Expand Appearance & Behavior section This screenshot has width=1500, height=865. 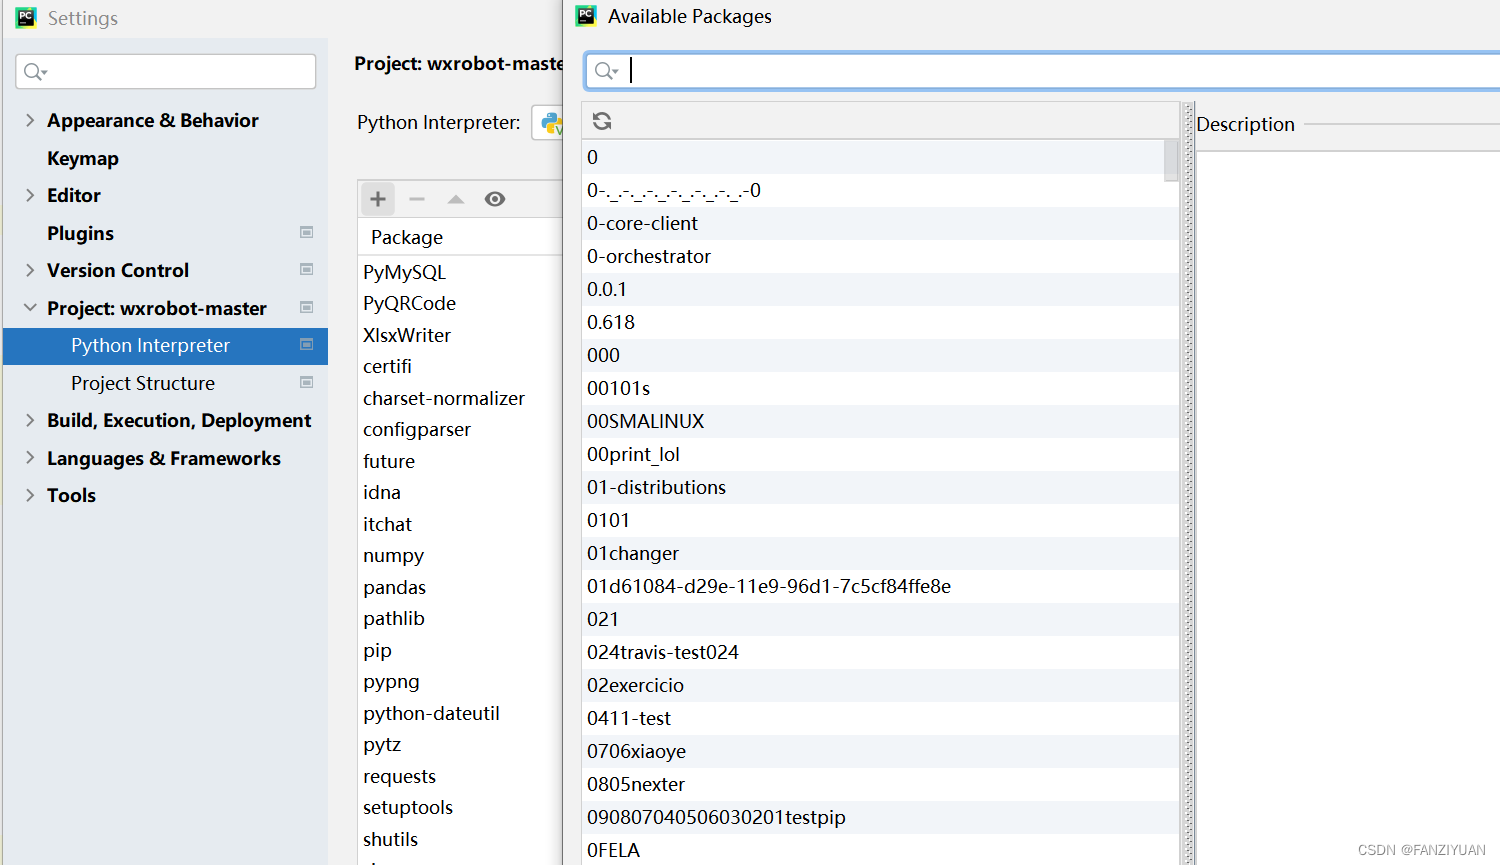(30, 120)
